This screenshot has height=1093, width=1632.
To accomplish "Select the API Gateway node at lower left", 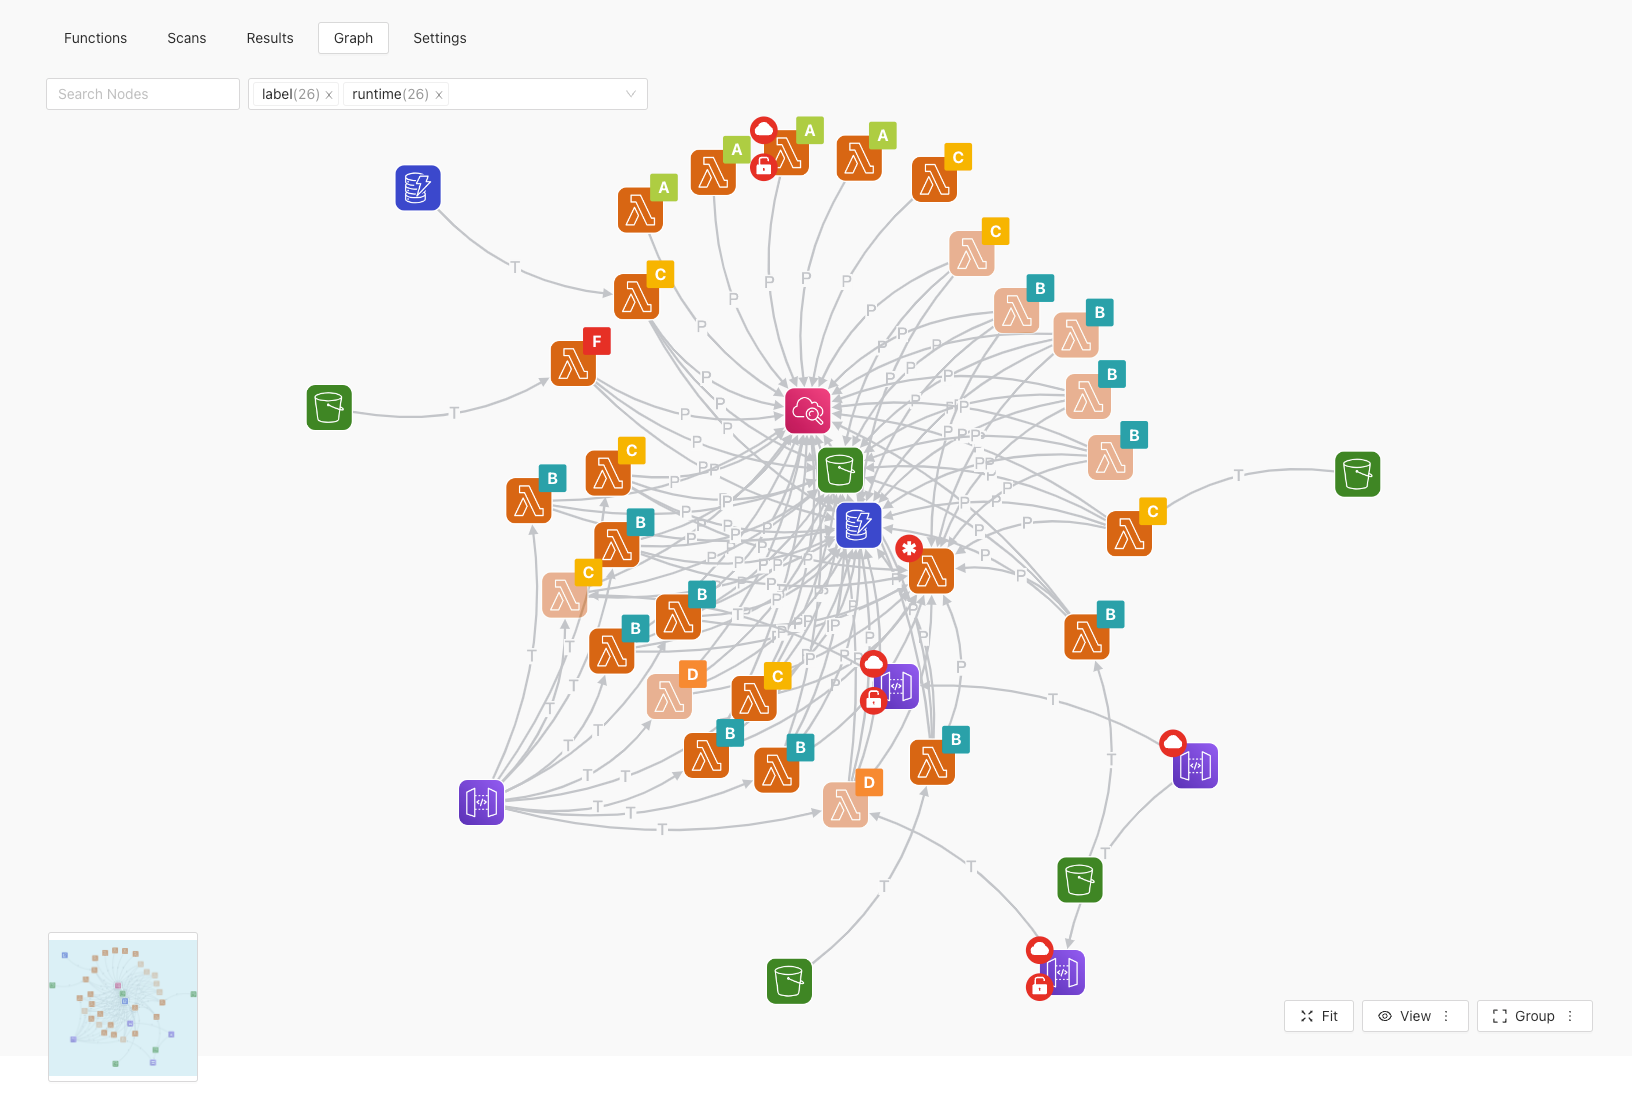I will (481, 802).
